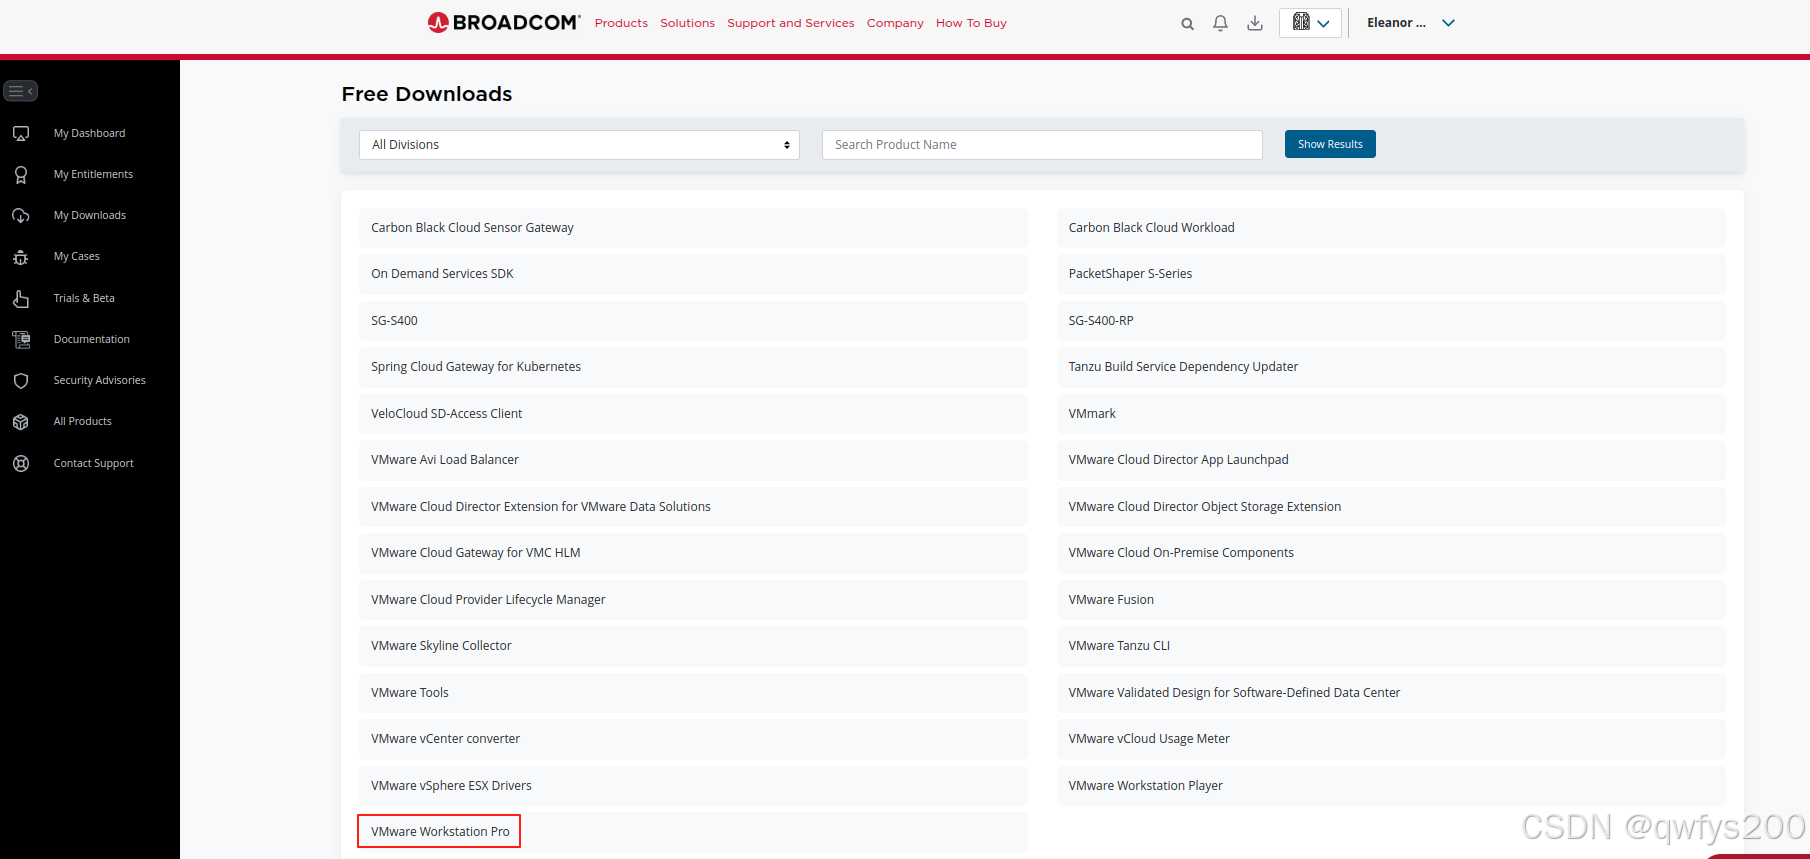Image resolution: width=1810 pixels, height=859 pixels.
Task: Click the Security Advisories shield icon
Action: pos(21,381)
